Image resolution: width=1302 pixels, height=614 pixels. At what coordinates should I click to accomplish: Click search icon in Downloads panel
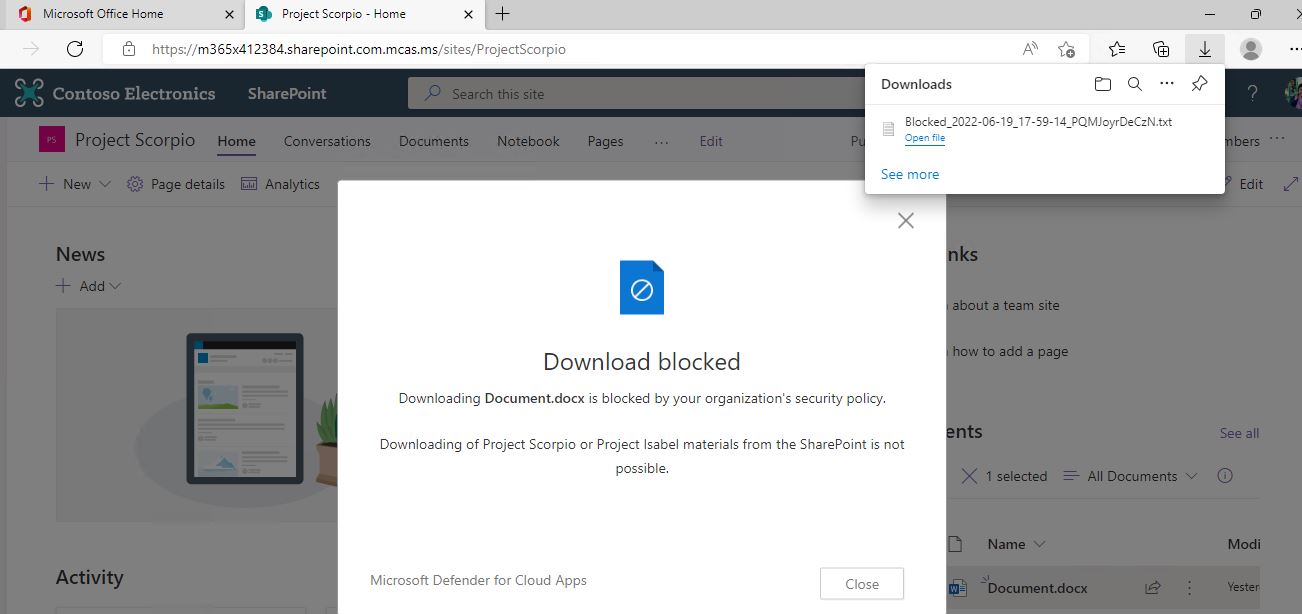point(1134,84)
